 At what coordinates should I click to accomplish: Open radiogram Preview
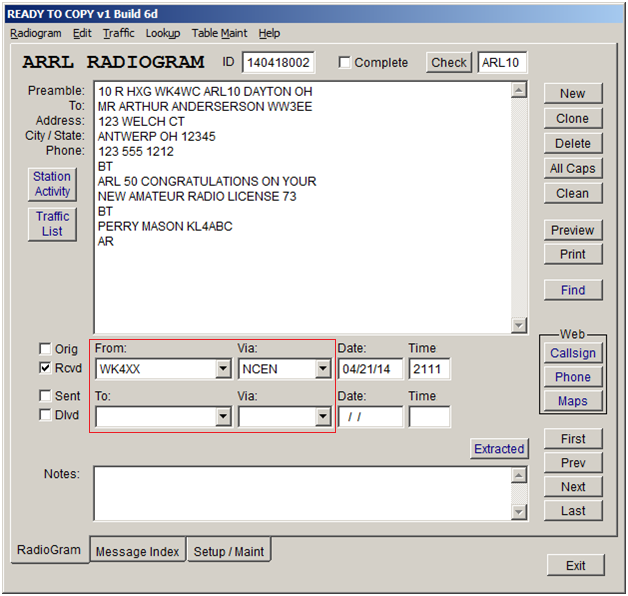click(x=573, y=230)
